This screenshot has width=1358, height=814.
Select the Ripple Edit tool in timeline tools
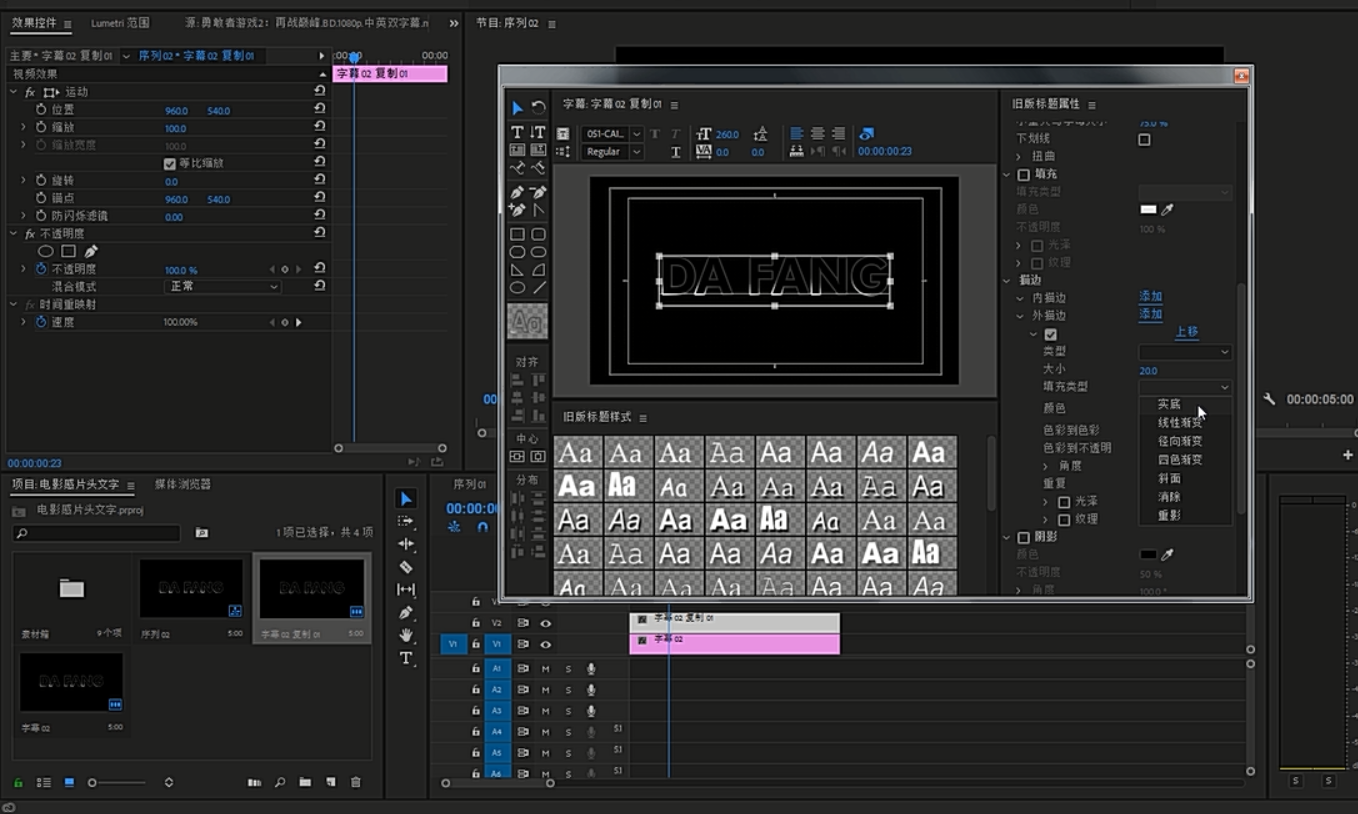coord(406,544)
